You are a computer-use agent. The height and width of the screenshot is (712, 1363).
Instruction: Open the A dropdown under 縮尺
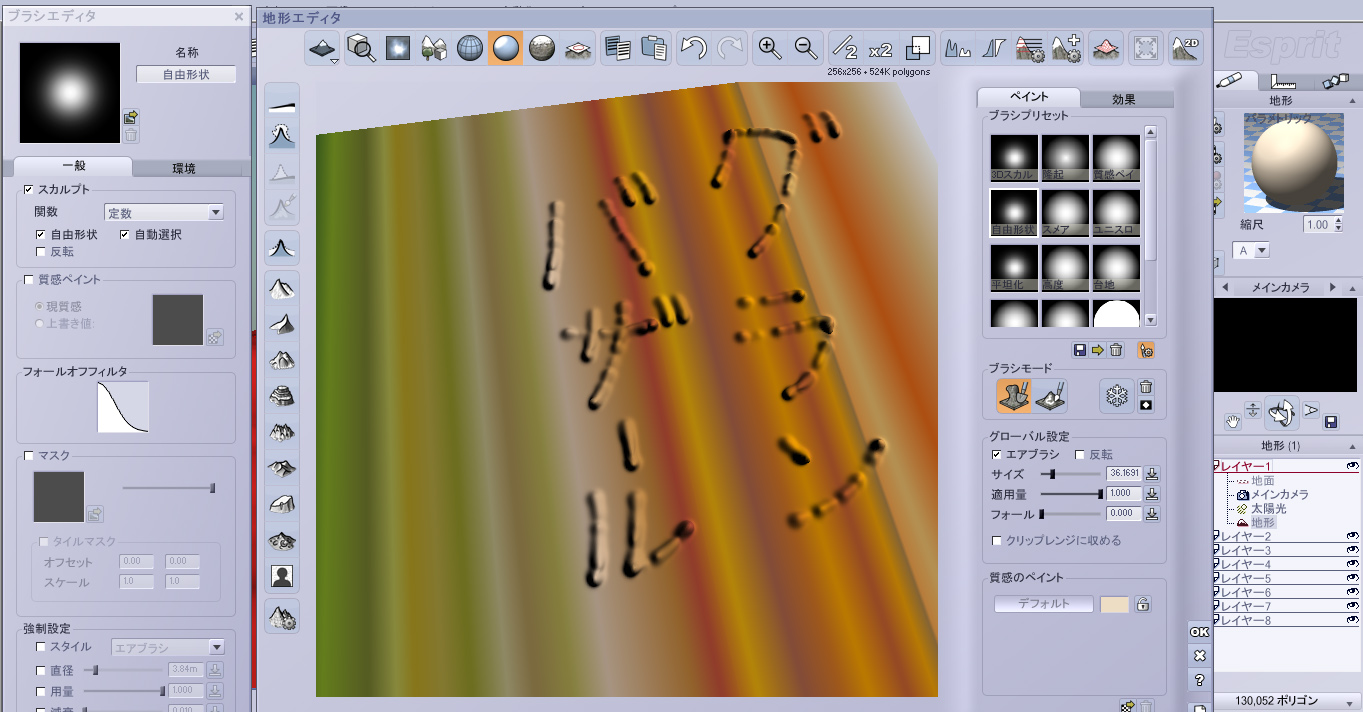pos(1251,250)
